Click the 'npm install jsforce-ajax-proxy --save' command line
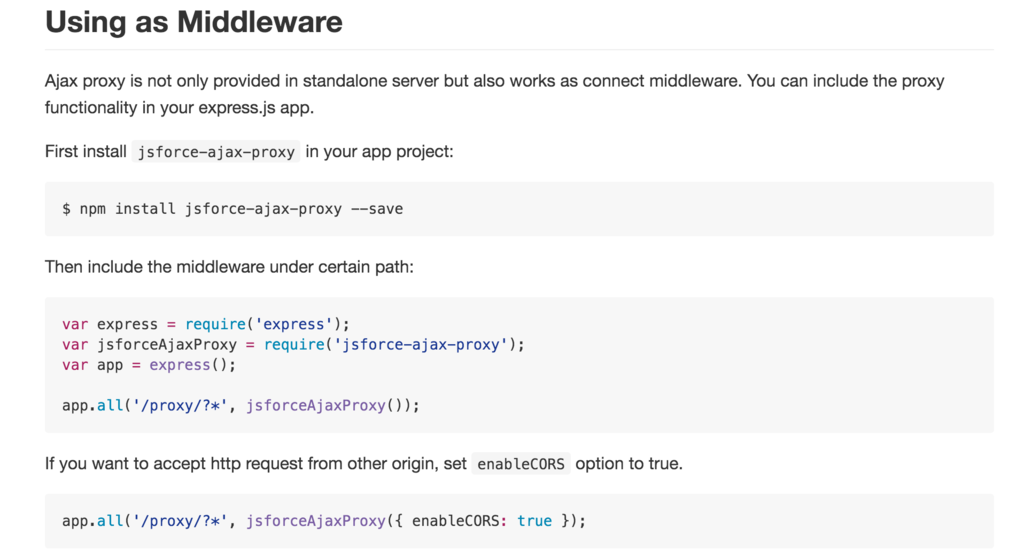Screen dimensions: 1024x558 coord(232,209)
